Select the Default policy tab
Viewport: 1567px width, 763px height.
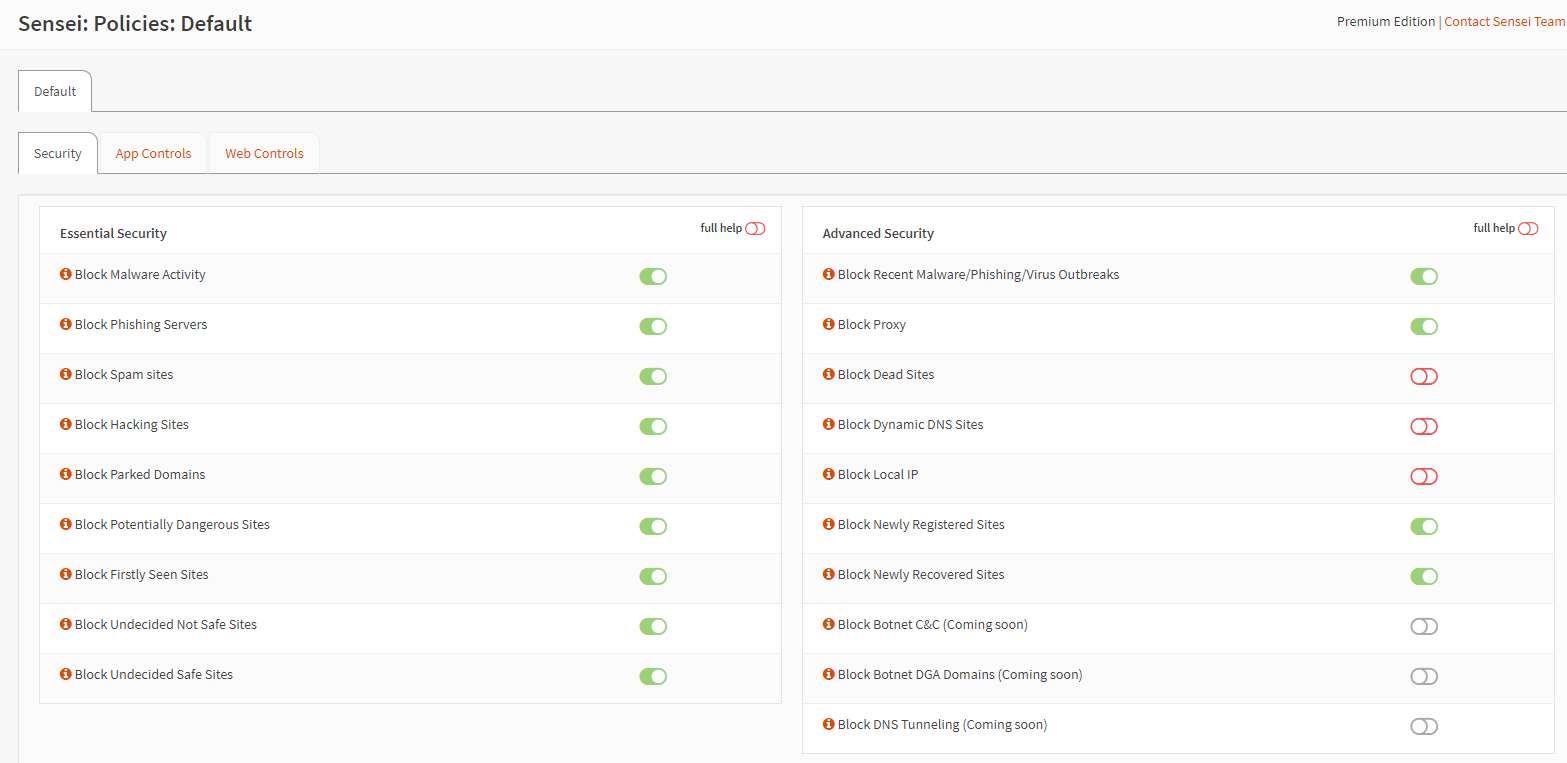pyautogui.click(x=54, y=91)
